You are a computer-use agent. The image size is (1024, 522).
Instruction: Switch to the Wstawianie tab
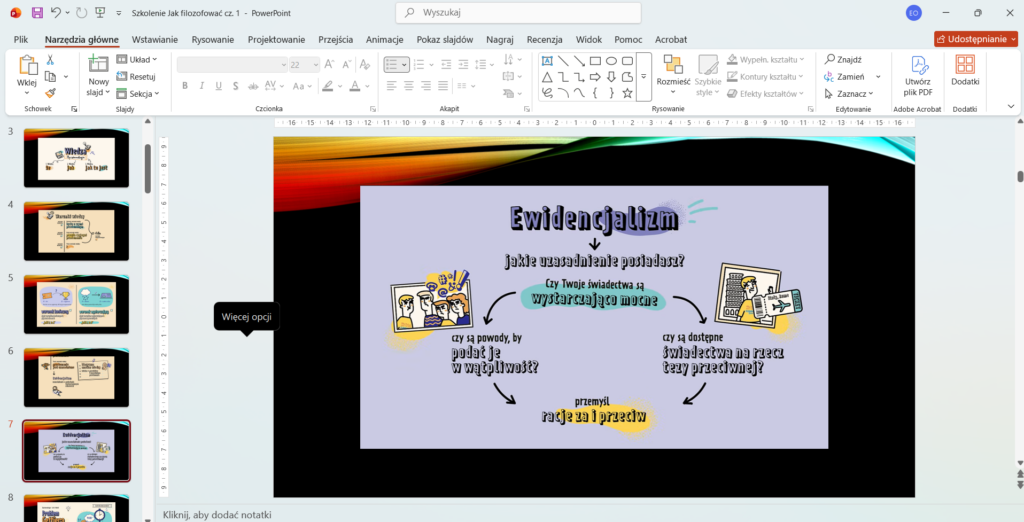click(155, 39)
